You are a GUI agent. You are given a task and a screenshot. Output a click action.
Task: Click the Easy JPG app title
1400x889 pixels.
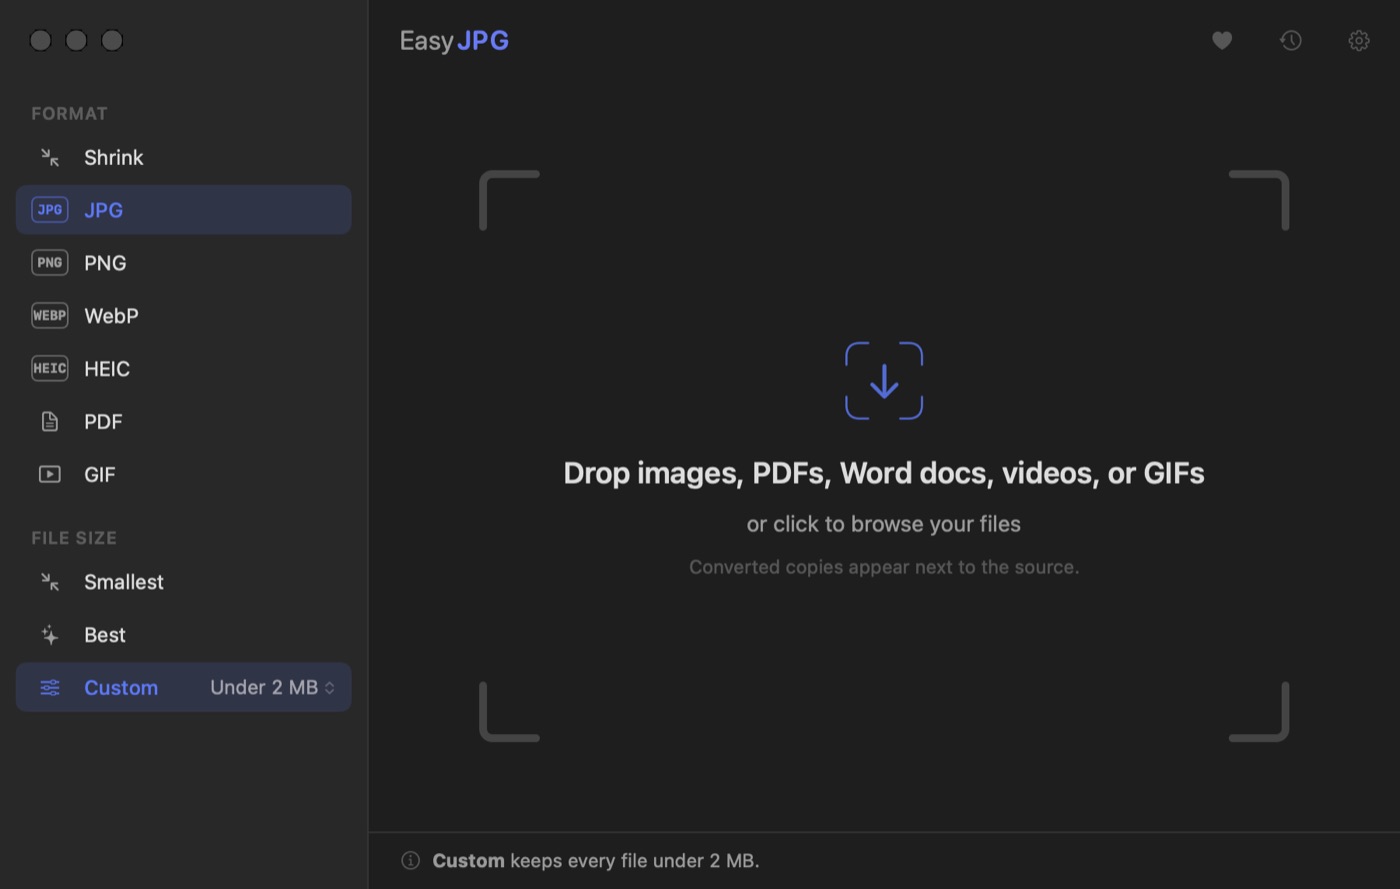tap(454, 40)
